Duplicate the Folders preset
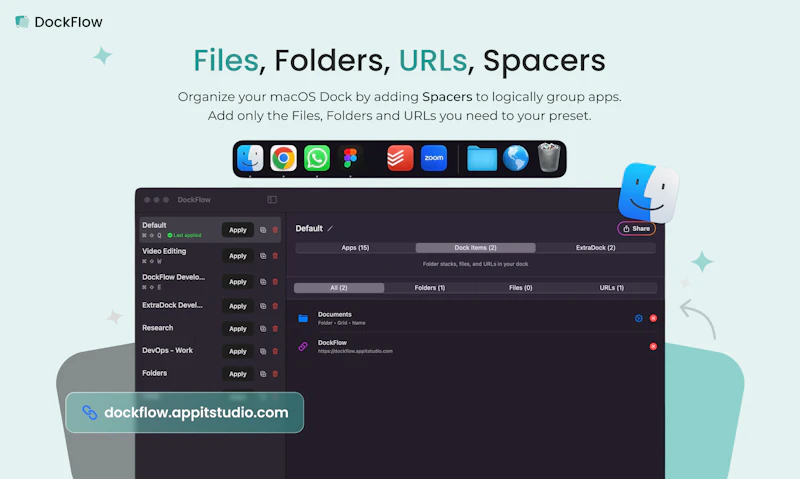Screen dimensions: 800x479 [x=263, y=374]
